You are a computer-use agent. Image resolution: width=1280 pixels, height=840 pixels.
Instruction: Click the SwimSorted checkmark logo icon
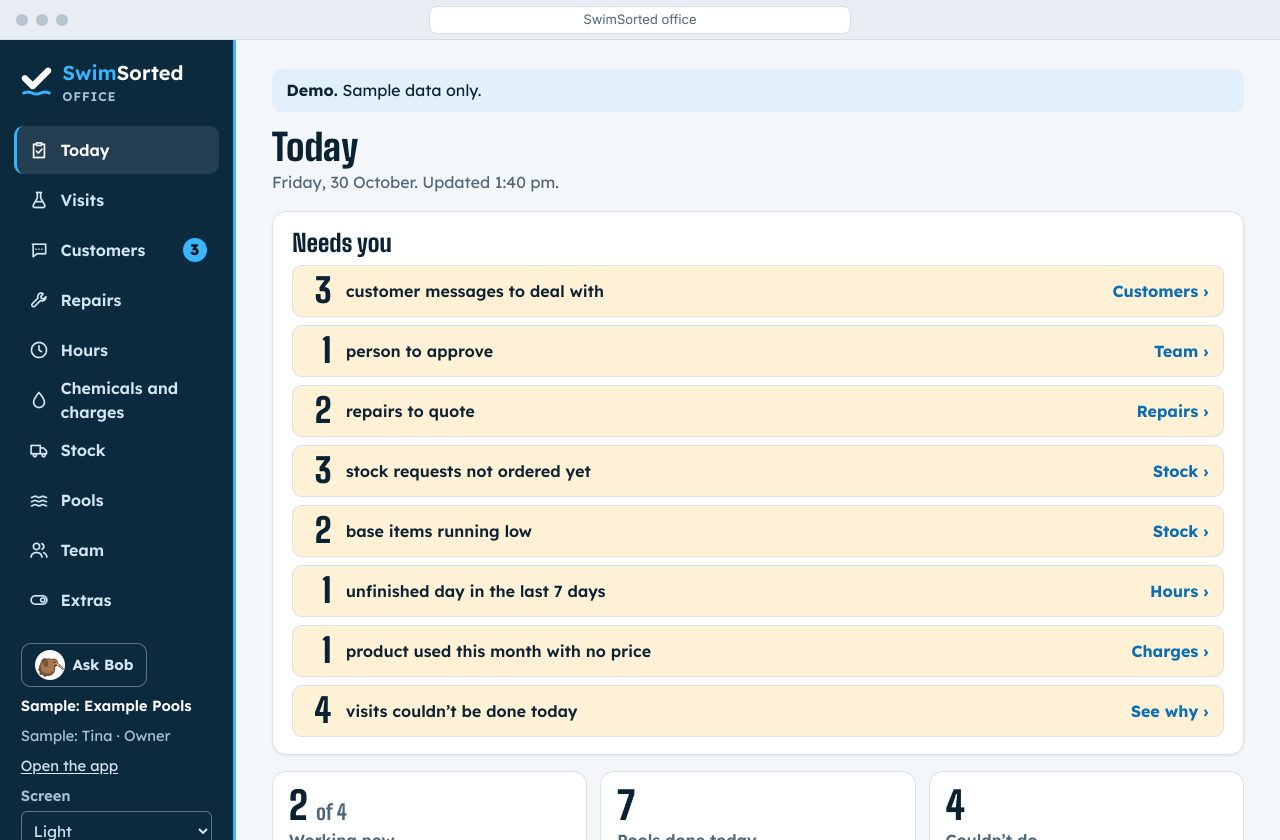click(36, 82)
